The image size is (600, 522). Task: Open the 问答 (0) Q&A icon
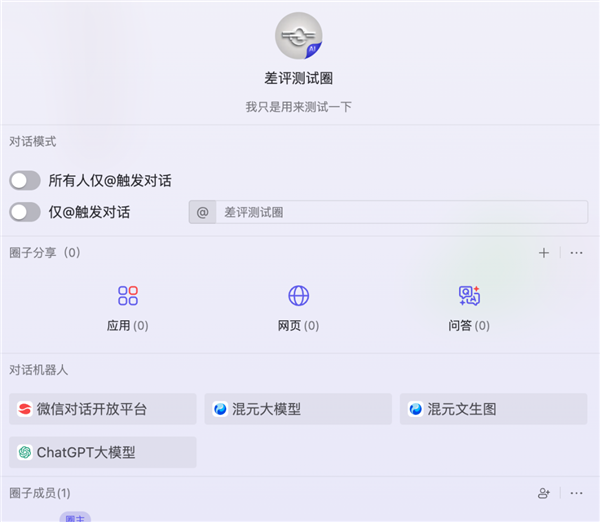coord(469,296)
